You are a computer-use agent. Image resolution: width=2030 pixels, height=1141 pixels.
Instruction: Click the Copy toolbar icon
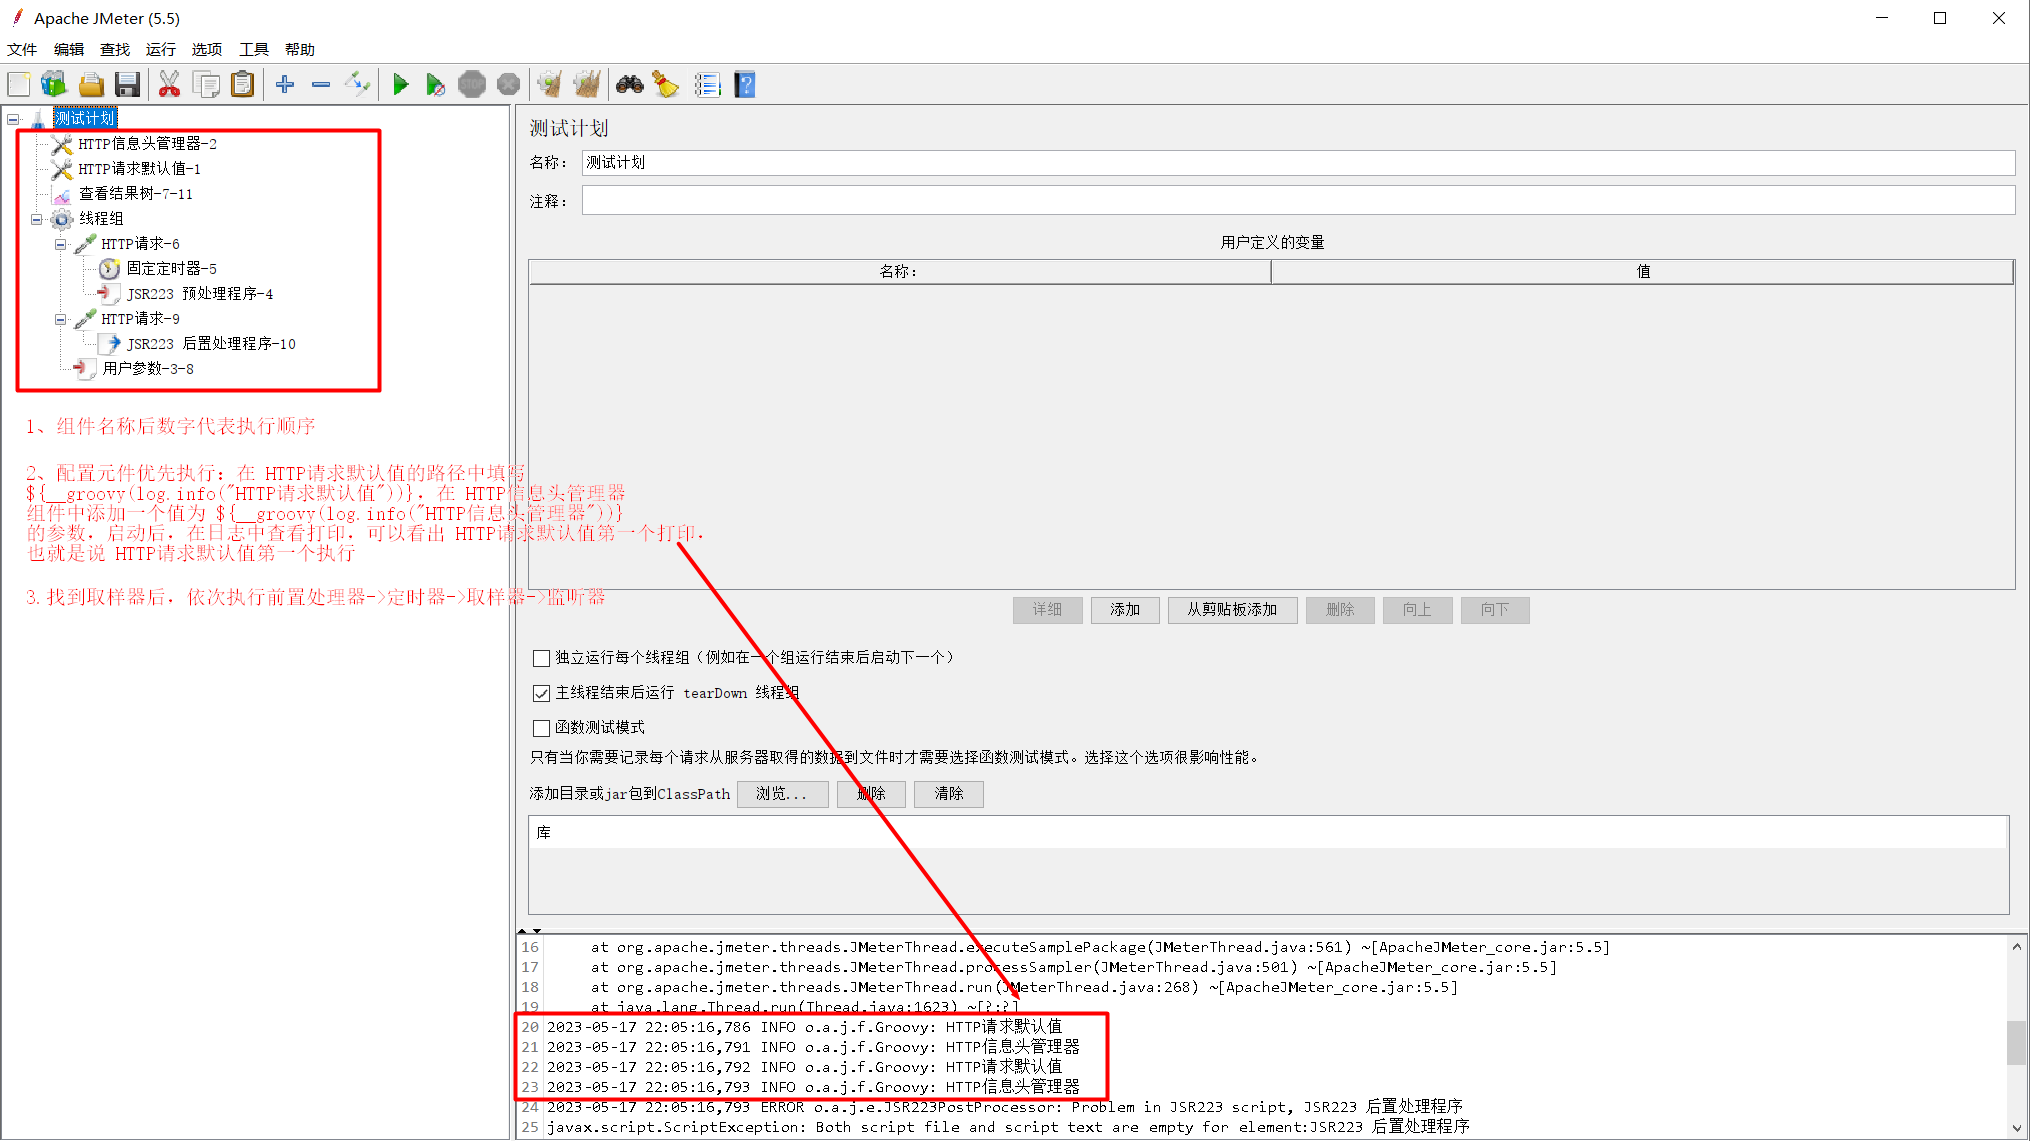206,85
